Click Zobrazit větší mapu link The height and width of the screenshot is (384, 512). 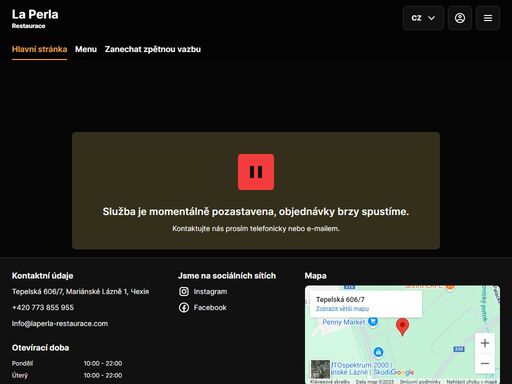tap(342, 309)
